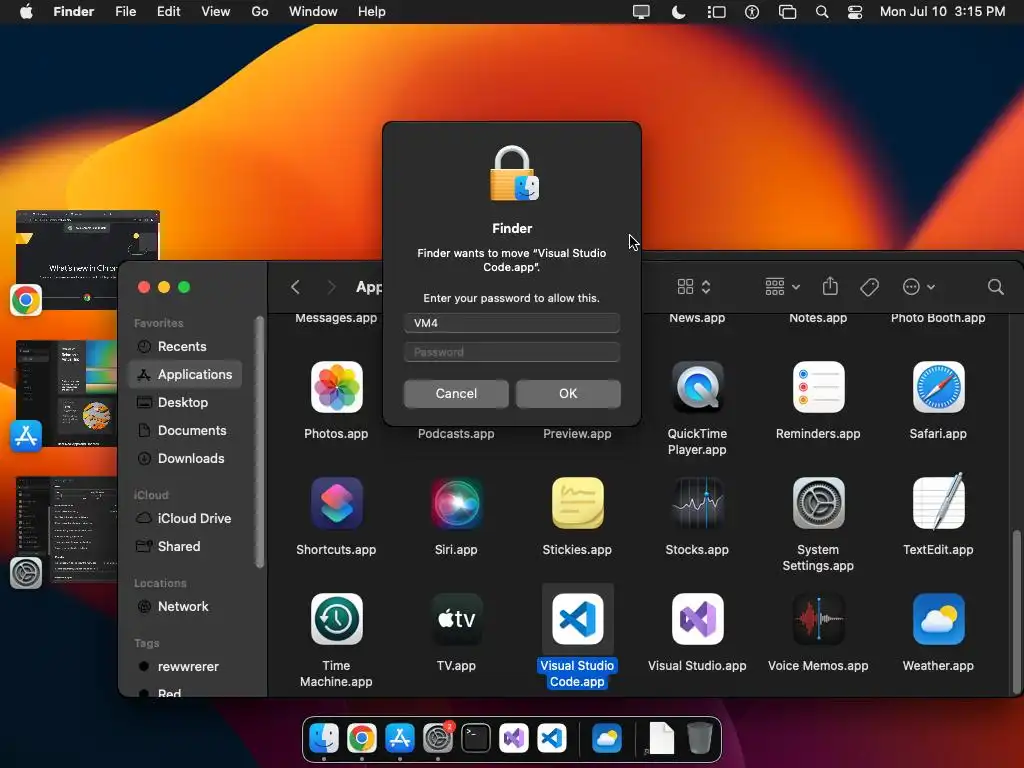Select Desktop in the sidebar
Image resolution: width=1024 pixels, height=768 pixels.
185,402
